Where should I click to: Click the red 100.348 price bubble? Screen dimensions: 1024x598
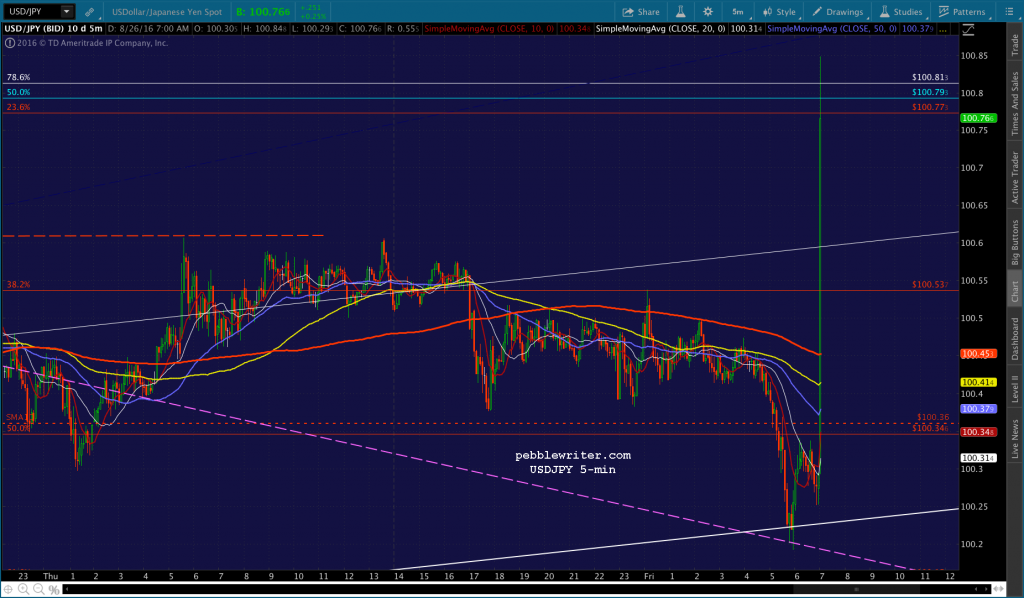point(978,432)
